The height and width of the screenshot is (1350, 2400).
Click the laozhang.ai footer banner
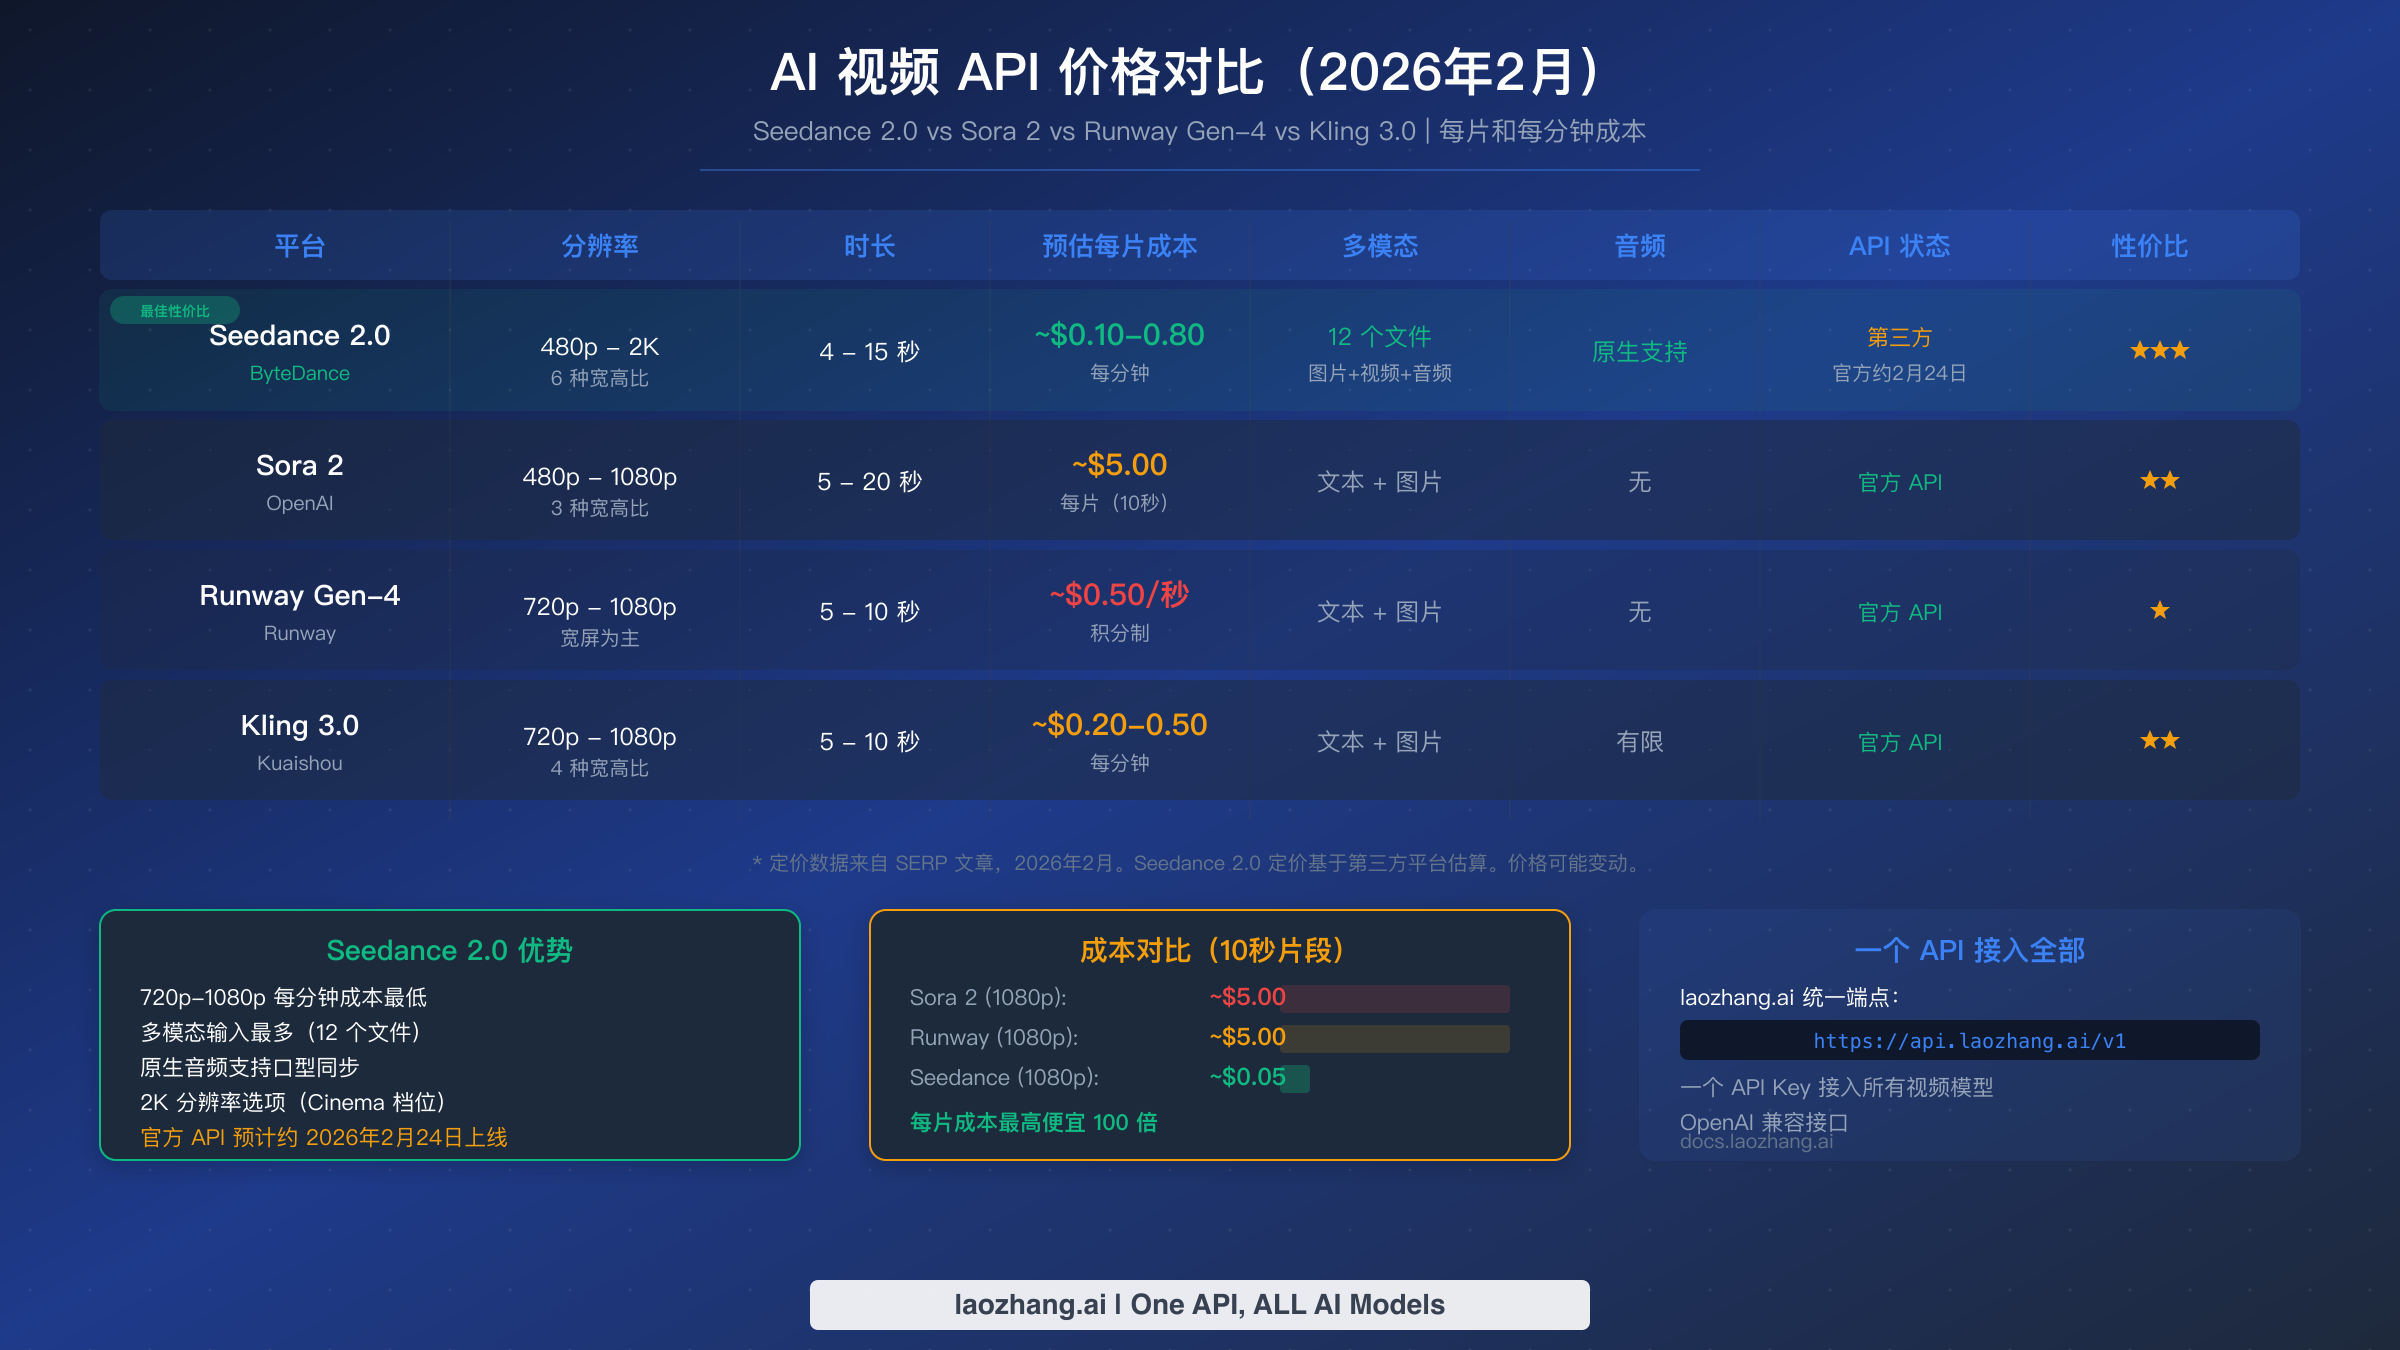1199,1303
